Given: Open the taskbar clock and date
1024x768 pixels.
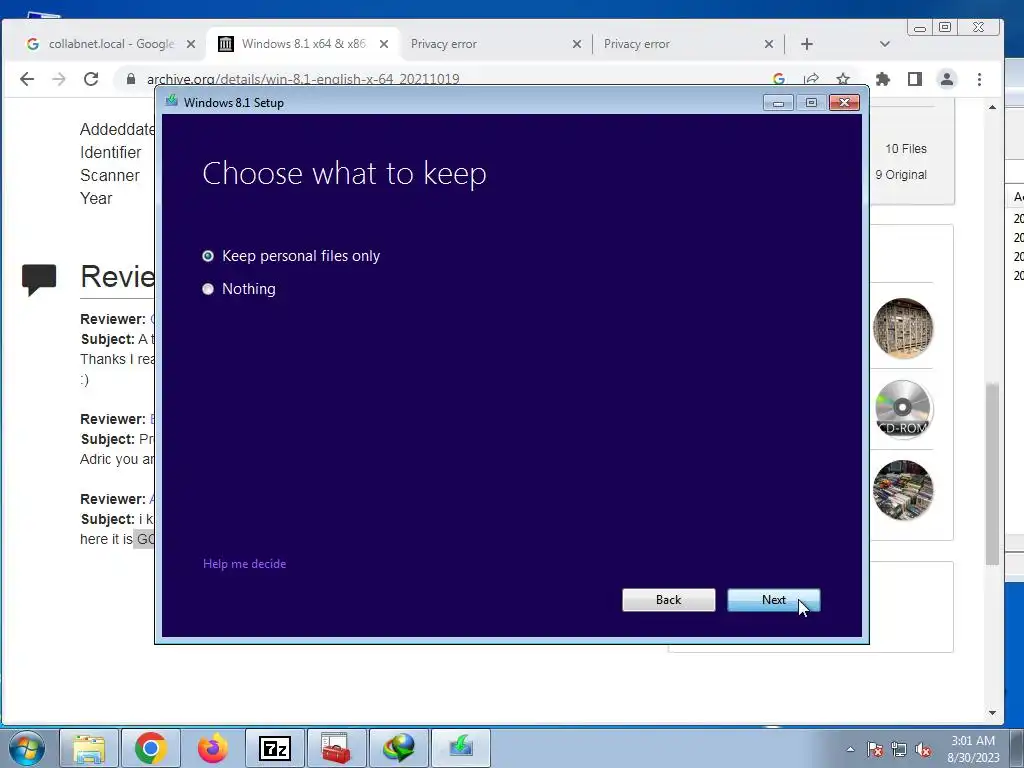Looking at the screenshot, I should pyautogui.click(x=973, y=749).
